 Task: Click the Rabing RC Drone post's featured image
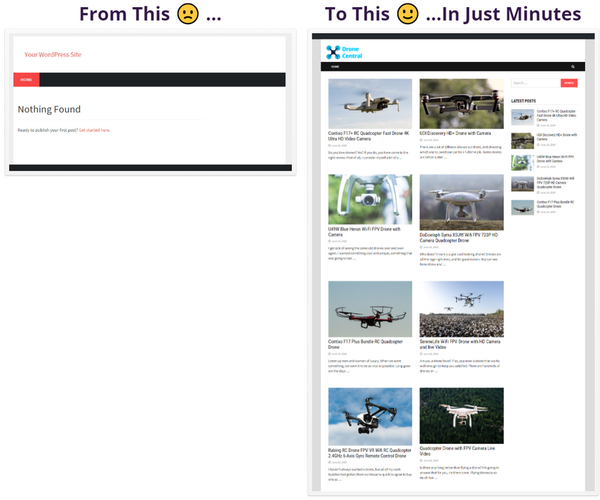click(370, 417)
